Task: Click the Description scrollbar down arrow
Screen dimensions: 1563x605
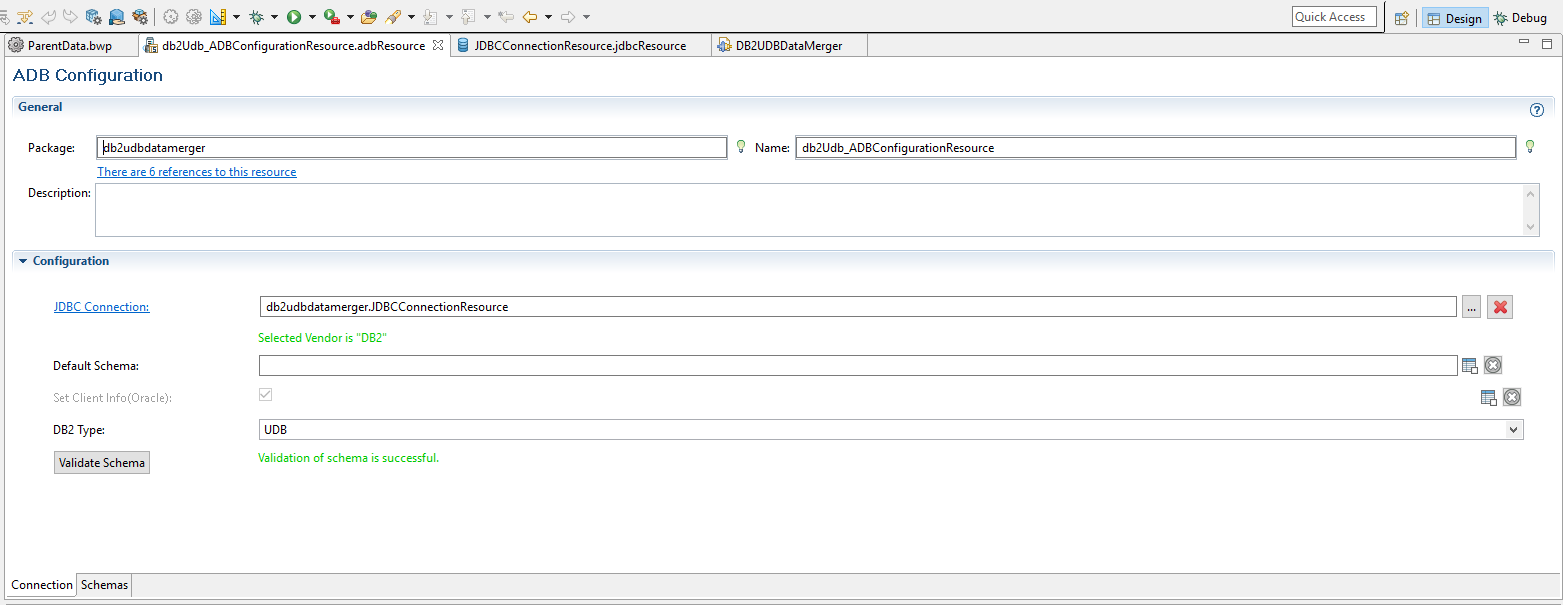Action: [1532, 228]
